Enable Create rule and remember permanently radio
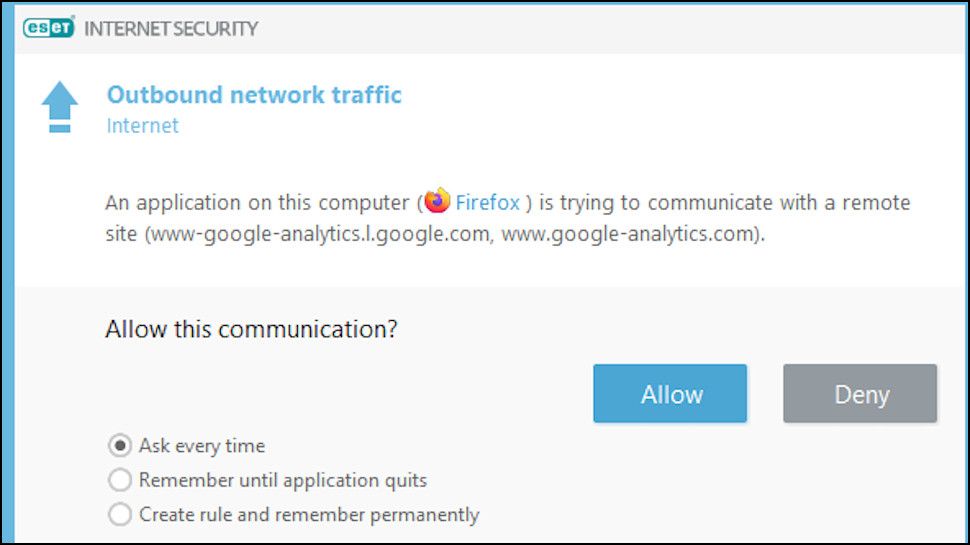970x545 pixels. pos(120,515)
